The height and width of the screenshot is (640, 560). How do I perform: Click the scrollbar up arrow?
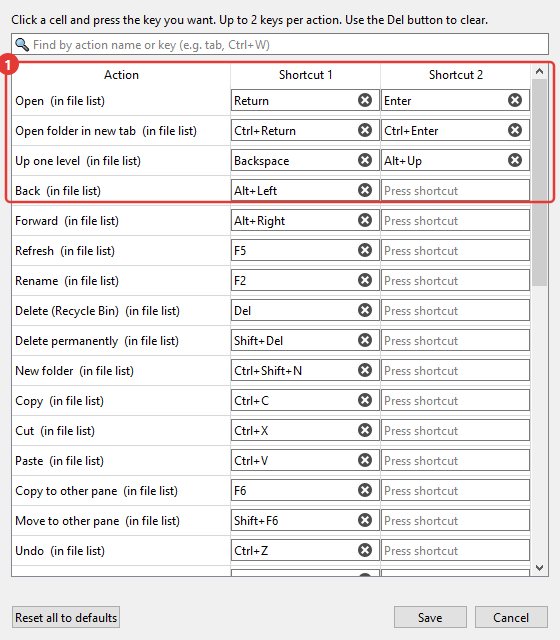(540, 71)
